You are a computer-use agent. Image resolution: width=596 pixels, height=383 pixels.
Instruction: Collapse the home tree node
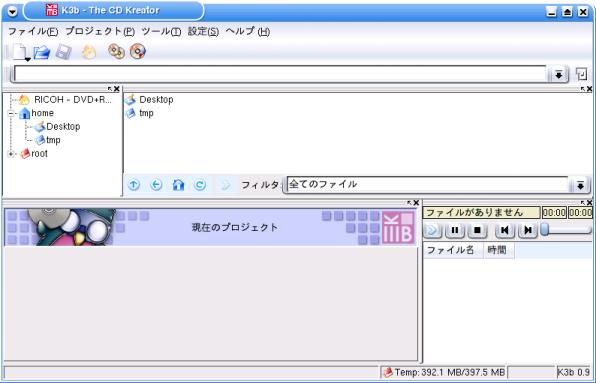point(11,113)
